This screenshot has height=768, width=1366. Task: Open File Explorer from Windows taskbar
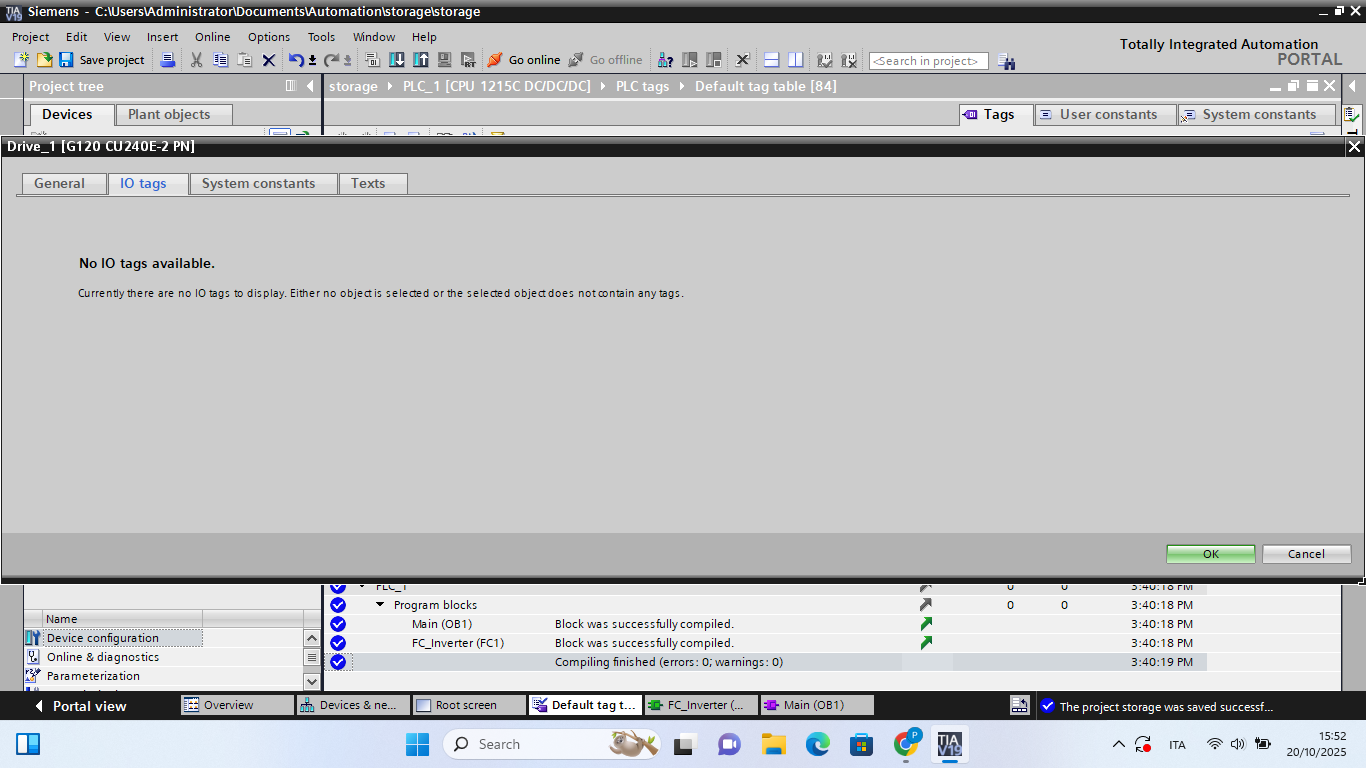[773, 744]
